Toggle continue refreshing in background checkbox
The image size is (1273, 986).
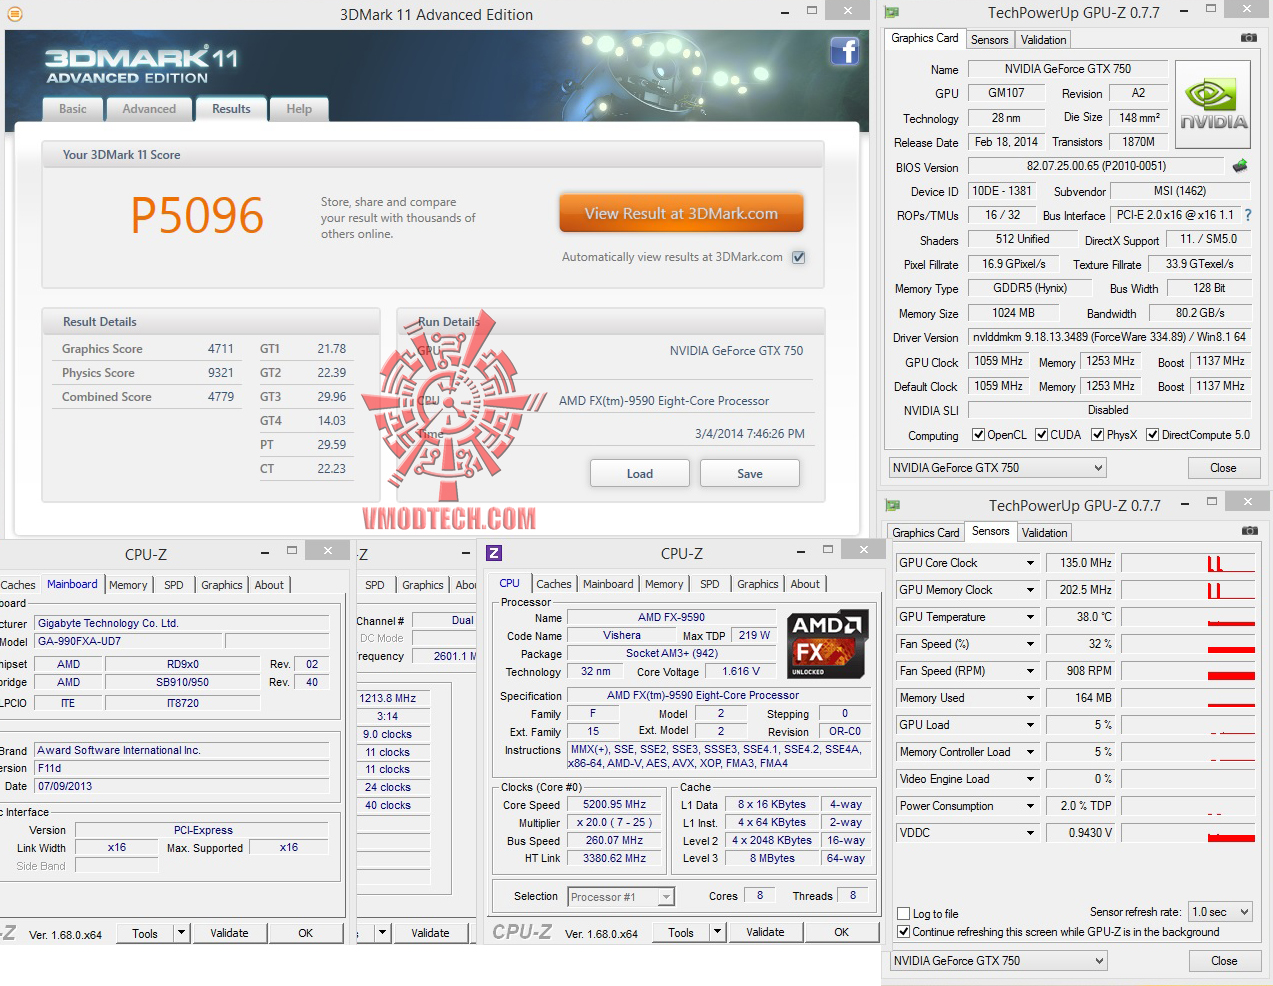pyautogui.click(x=904, y=932)
